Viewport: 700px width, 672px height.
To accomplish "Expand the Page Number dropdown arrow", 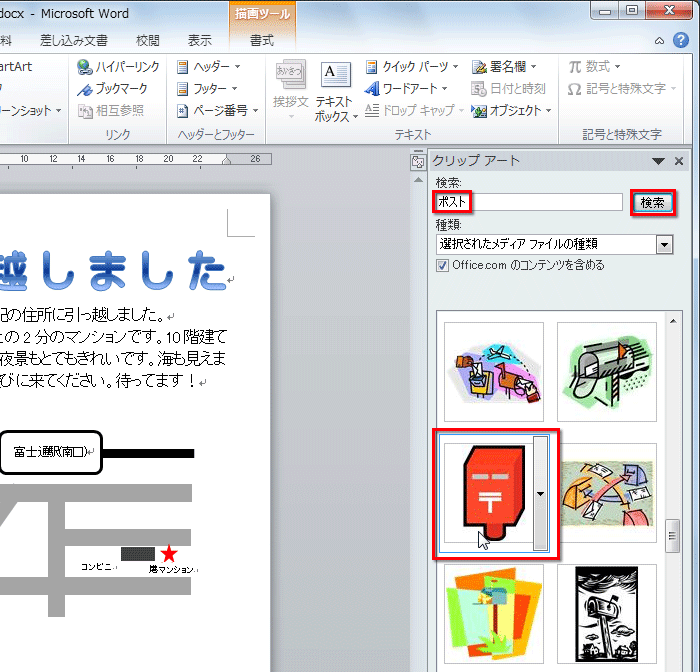I will tap(255, 110).
